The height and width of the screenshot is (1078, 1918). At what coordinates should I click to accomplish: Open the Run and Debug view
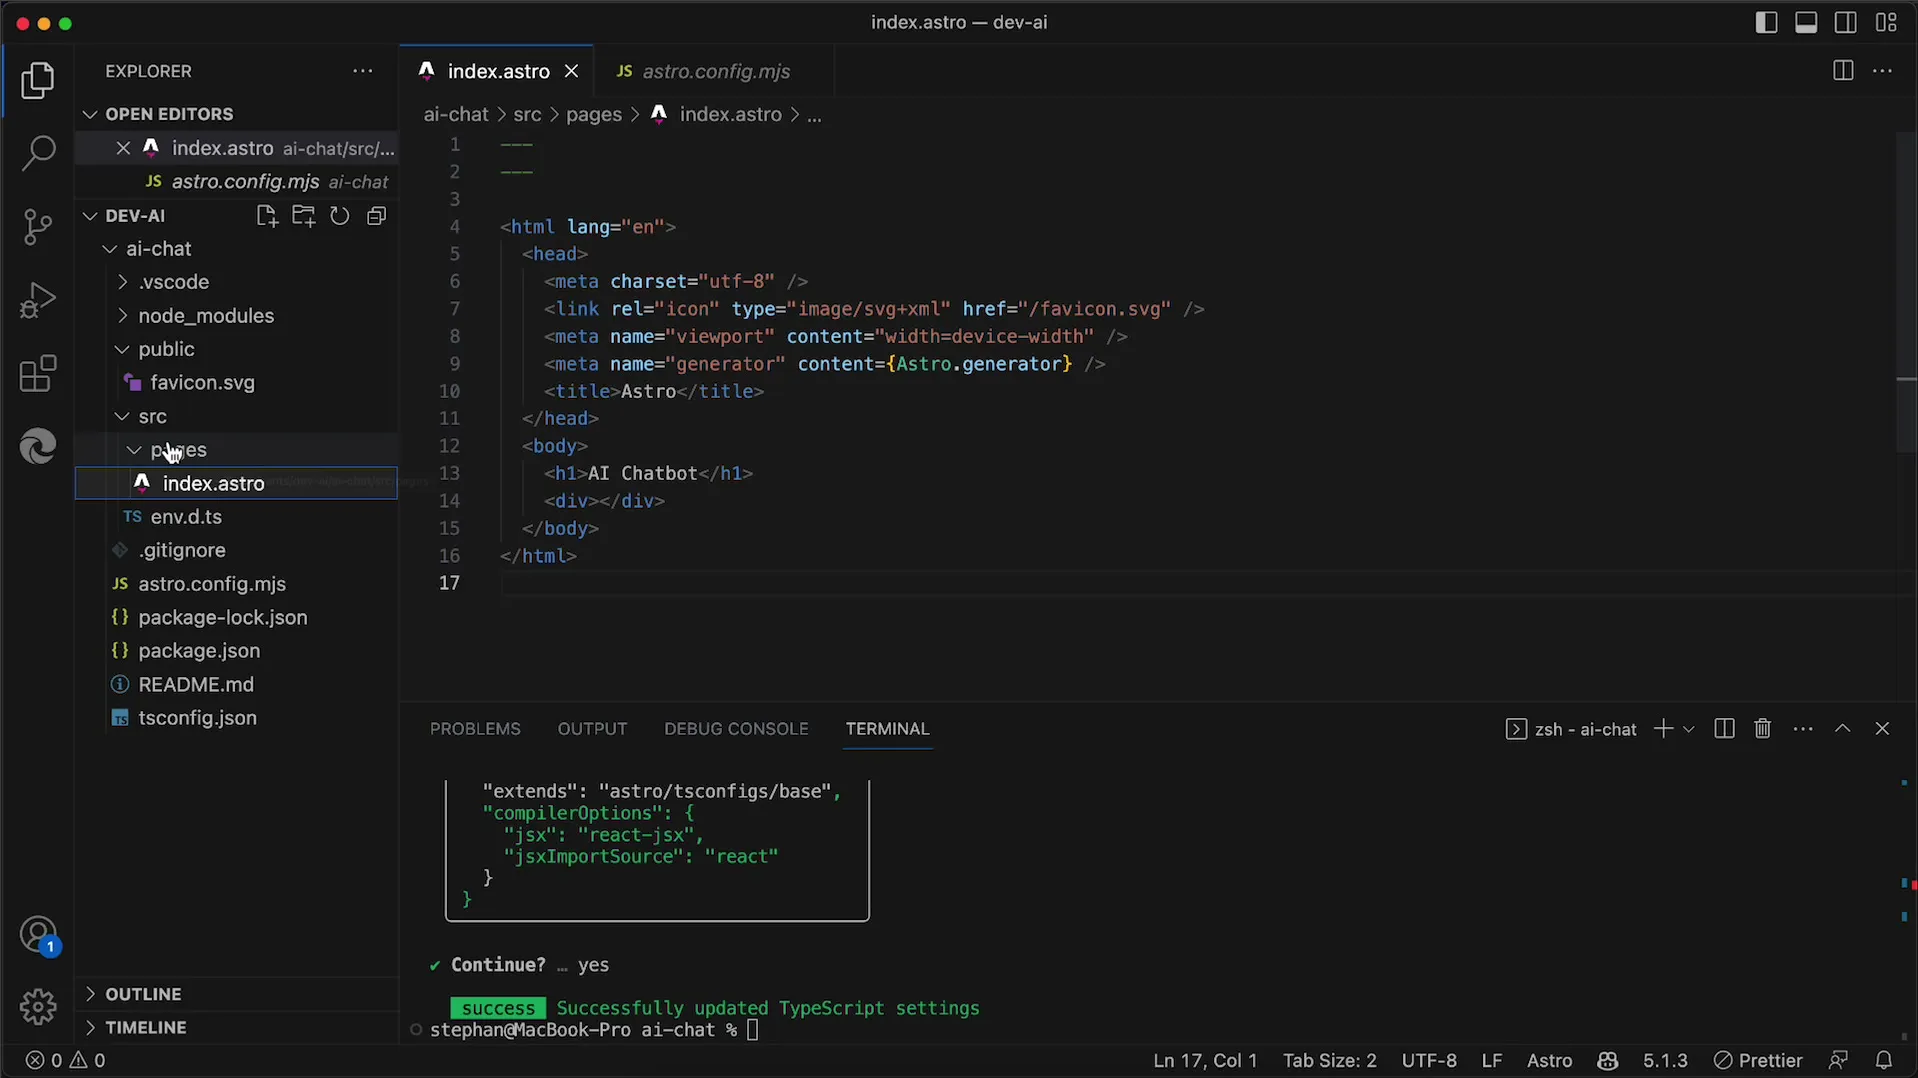38,300
